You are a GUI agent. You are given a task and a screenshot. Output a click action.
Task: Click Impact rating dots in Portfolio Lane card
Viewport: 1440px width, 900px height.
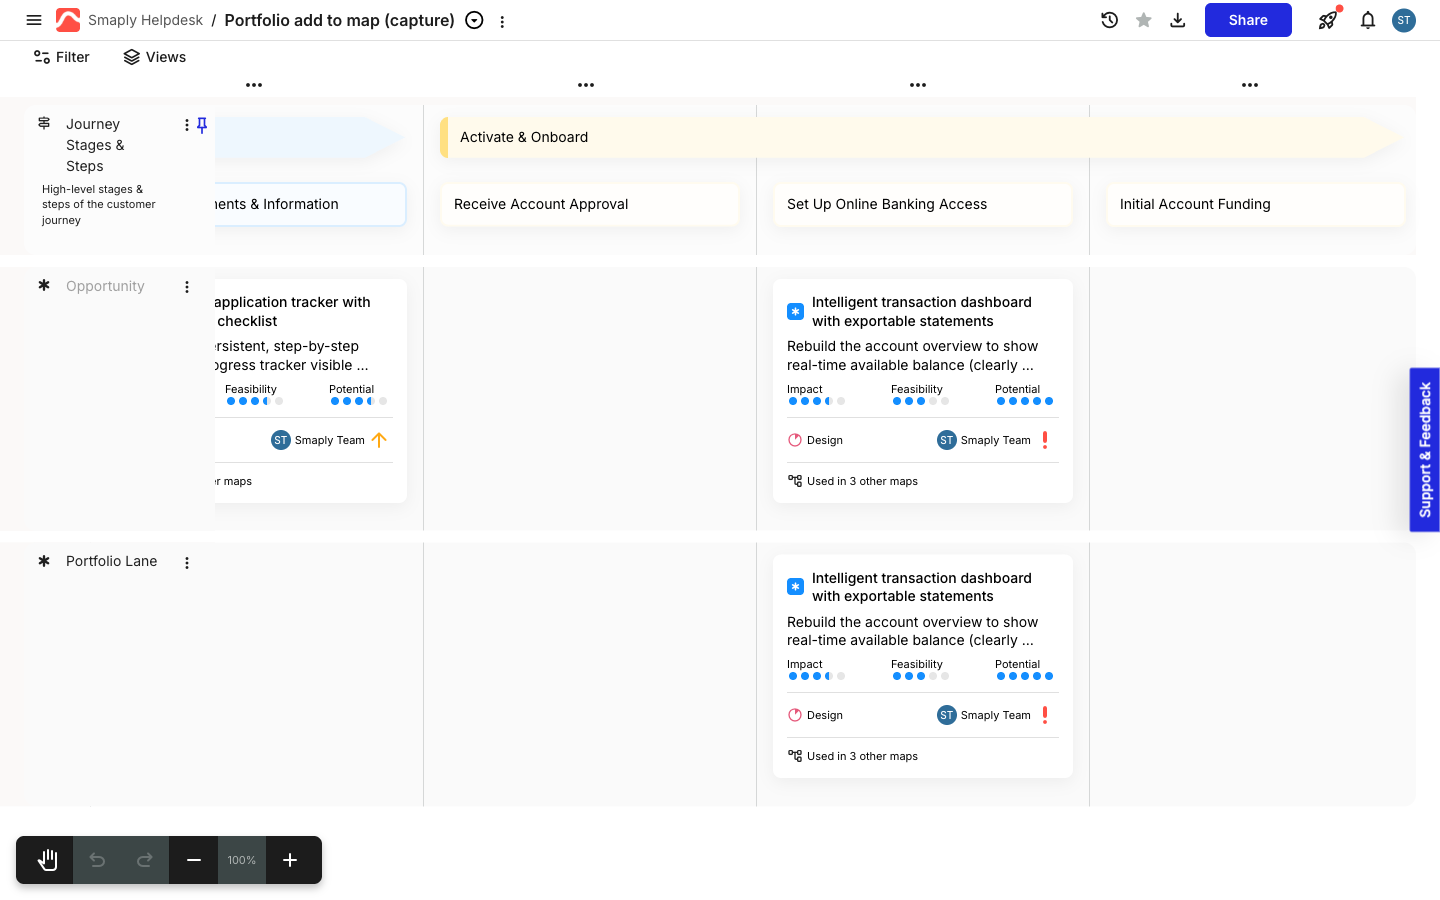[x=817, y=676]
